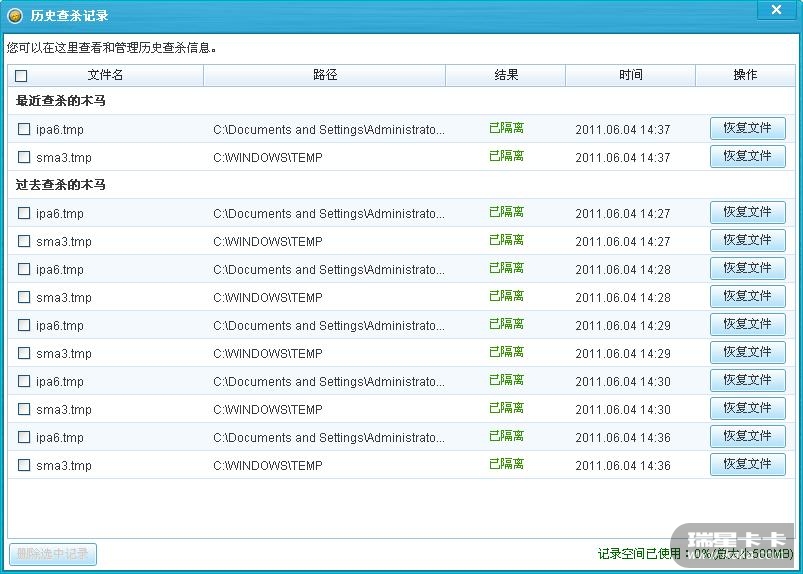This screenshot has width=803, height=574.
Task: Click the round icon in the title bar
Action: click(x=15, y=16)
